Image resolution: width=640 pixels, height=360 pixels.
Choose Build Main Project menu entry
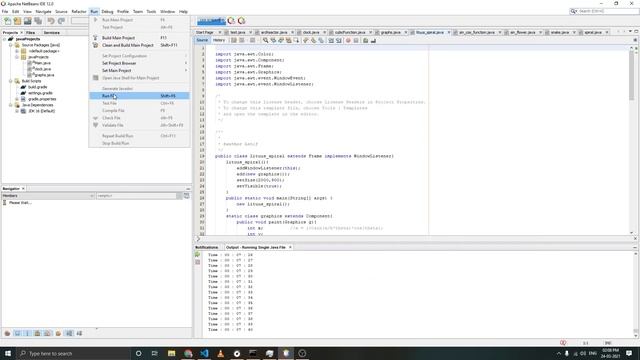coord(139,38)
